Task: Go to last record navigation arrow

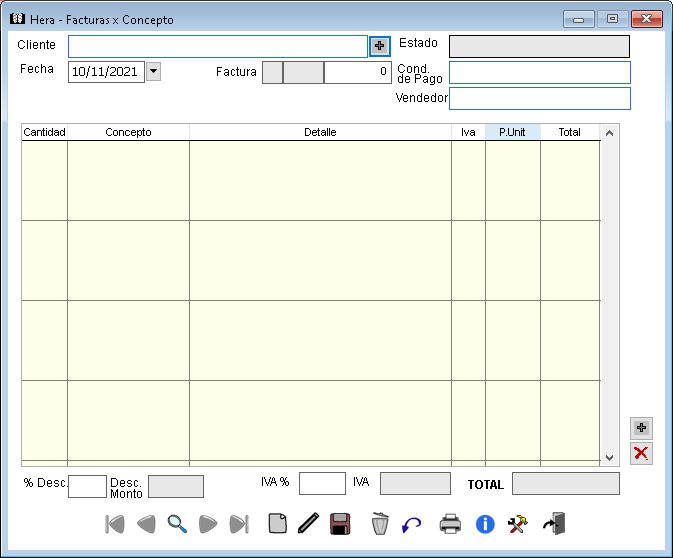Action: click(x=239, y=523)
